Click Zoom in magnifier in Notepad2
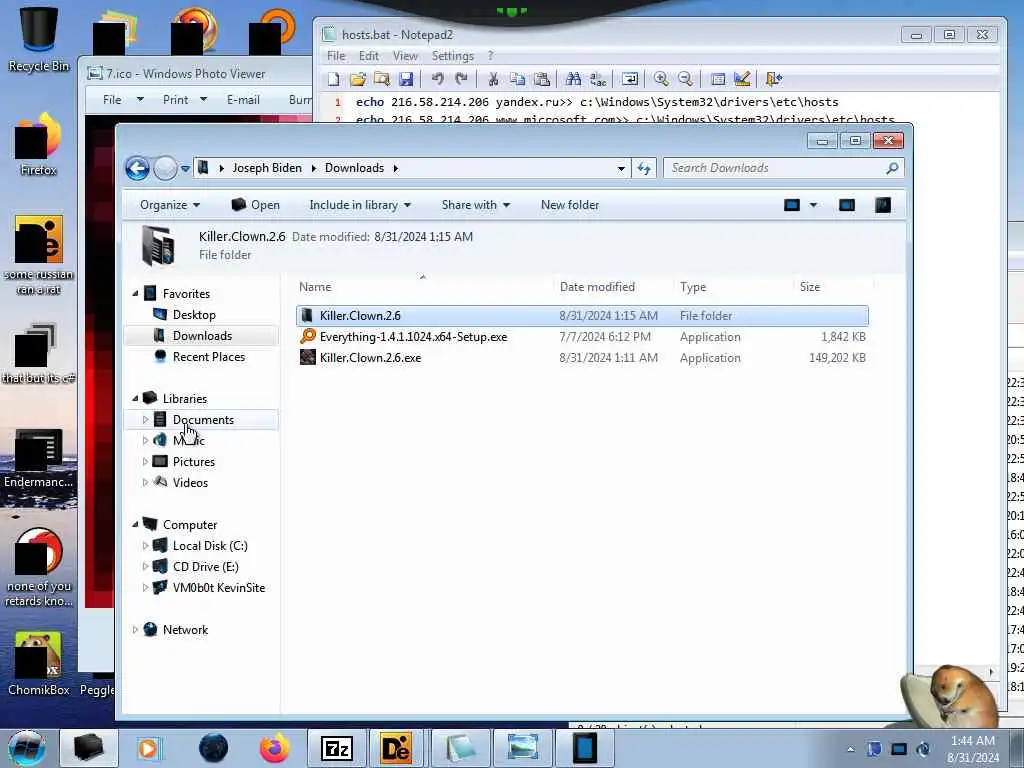The image size is (1024, 768). click(661, 79)
